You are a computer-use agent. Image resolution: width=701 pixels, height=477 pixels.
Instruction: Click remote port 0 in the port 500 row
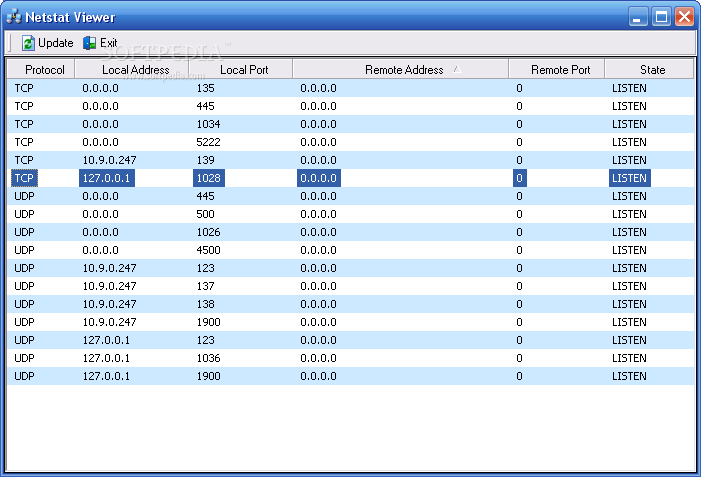click(x=519, y=214)
